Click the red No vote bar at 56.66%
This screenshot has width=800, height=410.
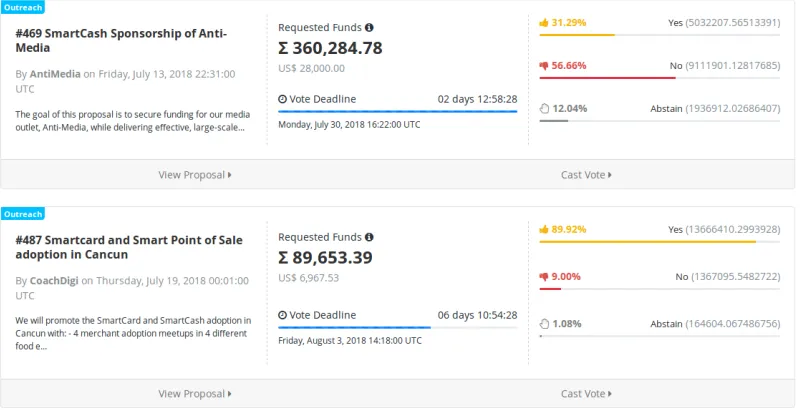point(608,78)
